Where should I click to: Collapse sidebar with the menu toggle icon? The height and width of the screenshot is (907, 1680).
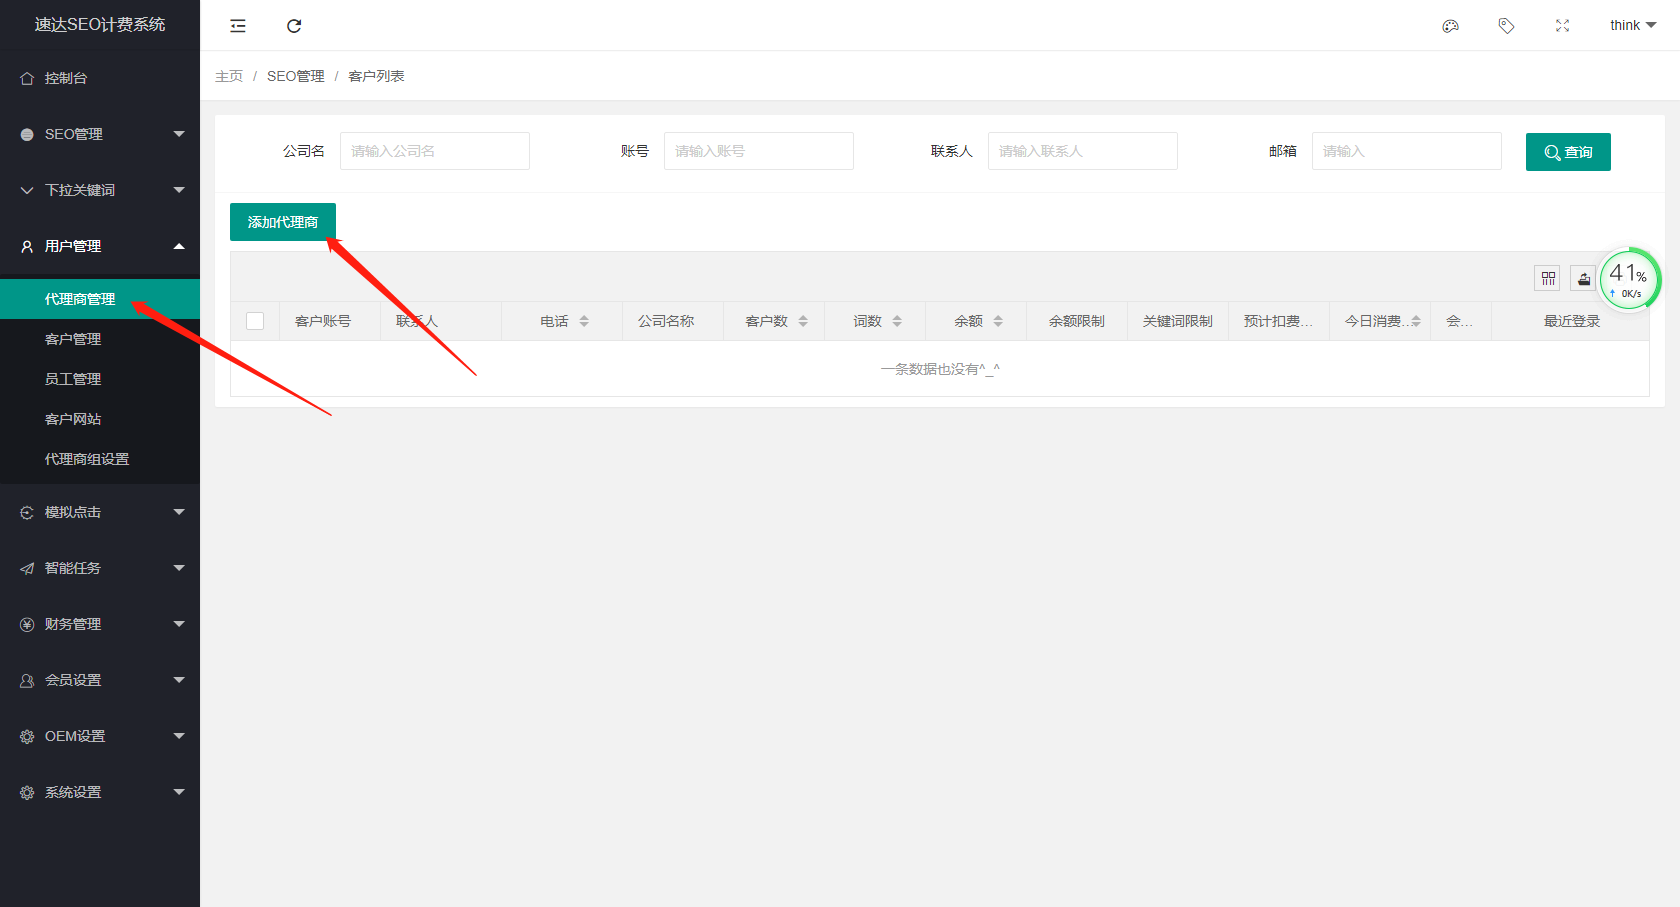coord(238,26)
